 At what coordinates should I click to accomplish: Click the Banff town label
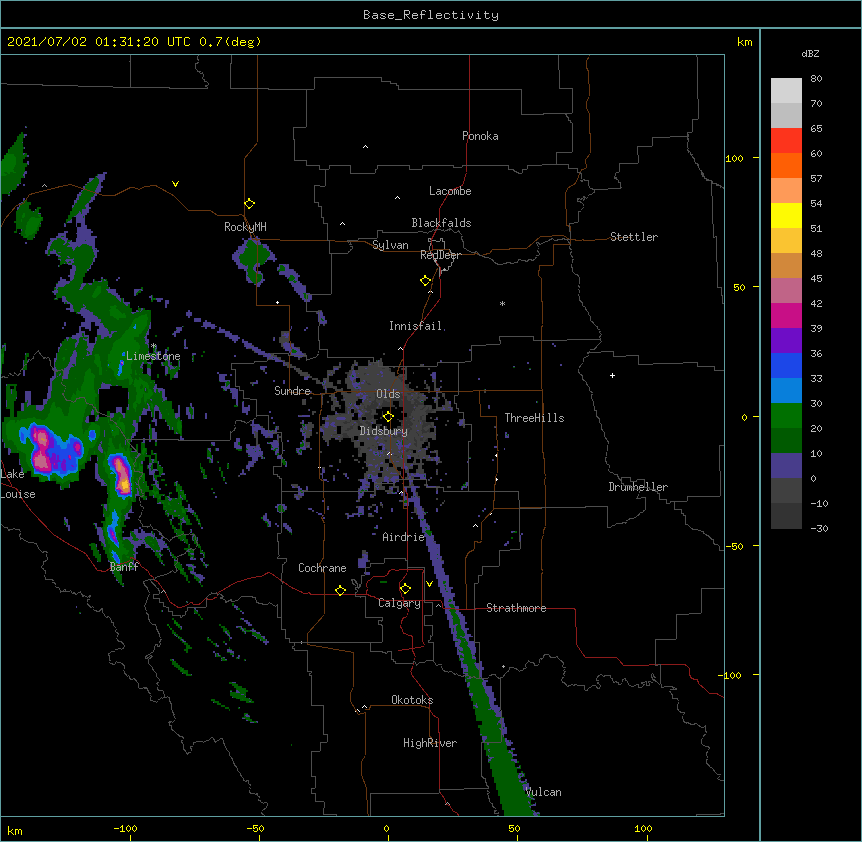pyautogui.click(x=124, y=567)
